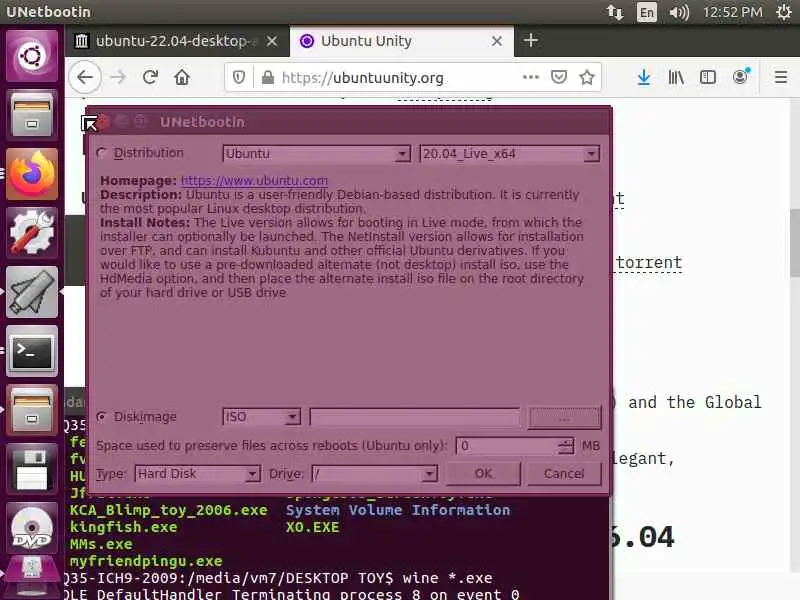Open network indicator in top panel
800x600 pixels.
pyautogui.click(x=615, y=12)
